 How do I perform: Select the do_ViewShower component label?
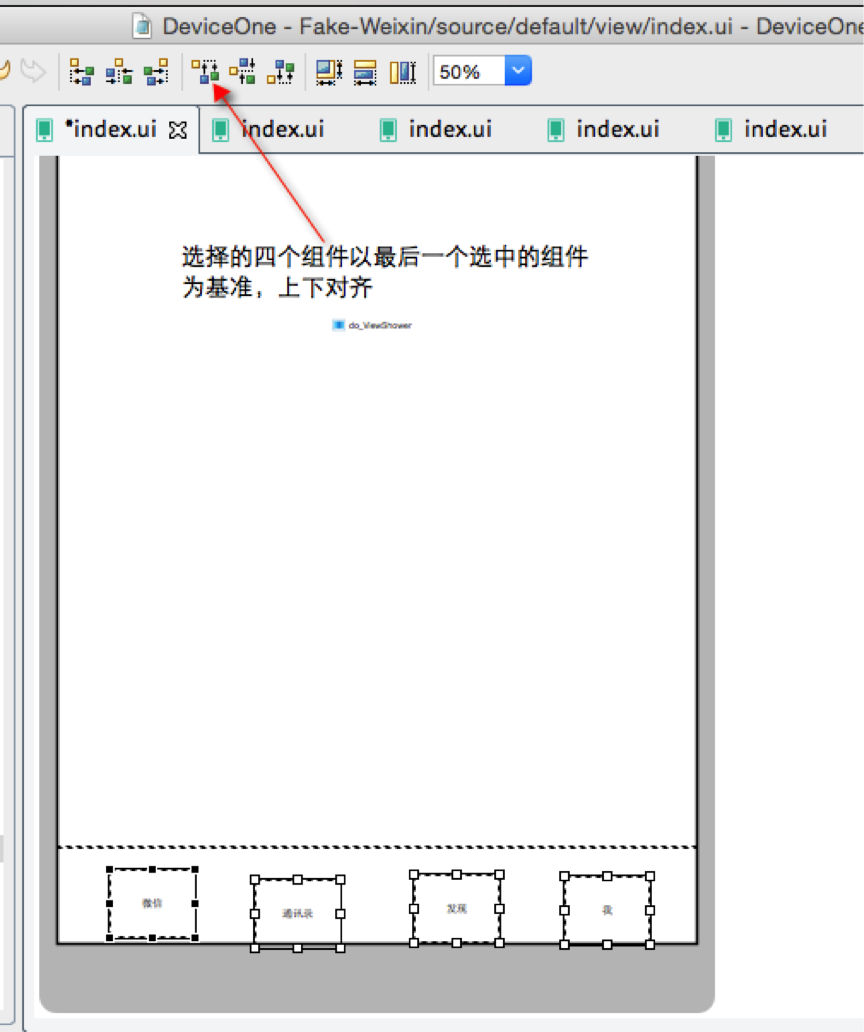point(372,325)
